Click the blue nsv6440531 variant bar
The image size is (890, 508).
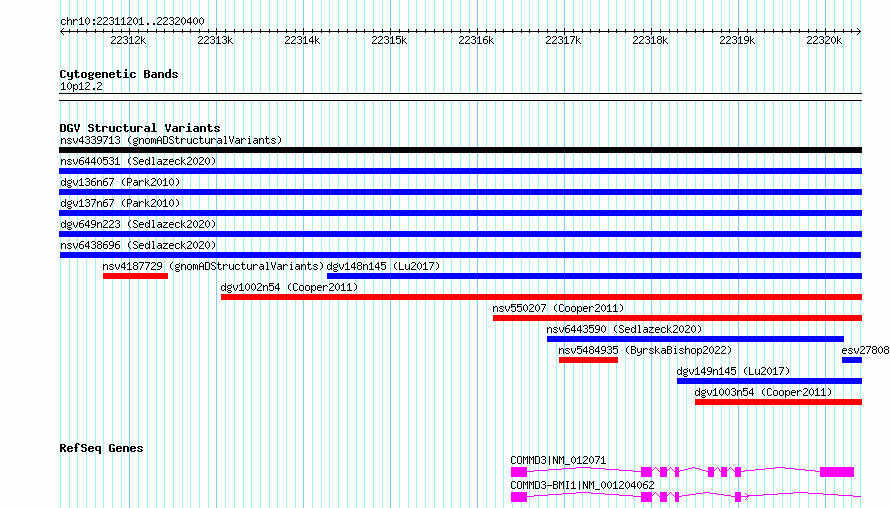point(460,171)
